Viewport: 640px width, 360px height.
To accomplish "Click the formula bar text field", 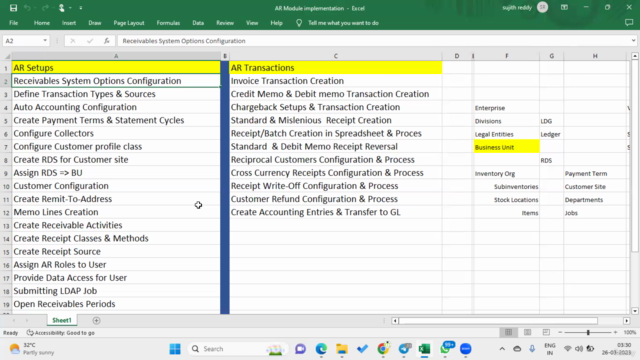I will (x=373, y=41).
